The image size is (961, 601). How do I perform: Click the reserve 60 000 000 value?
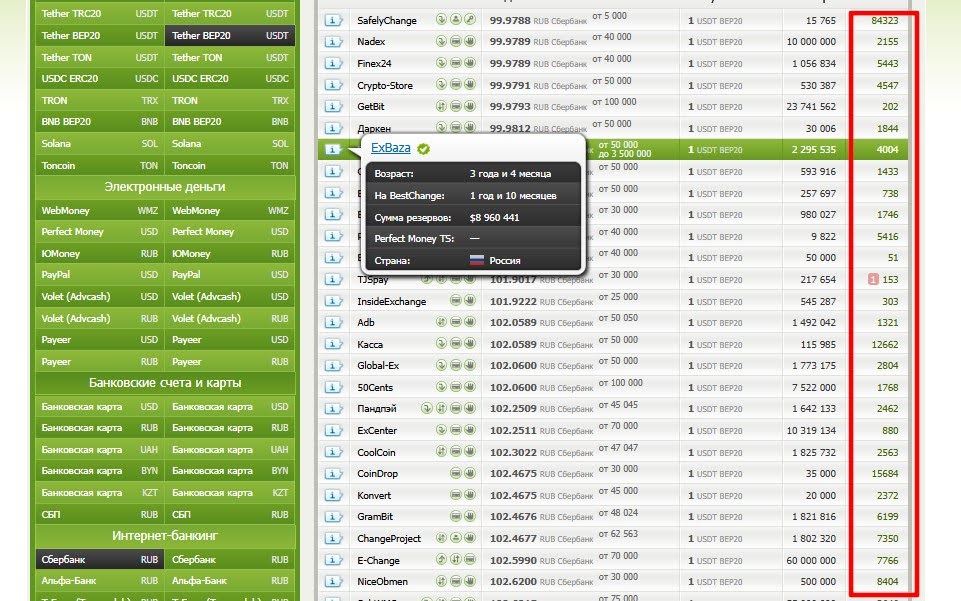click(x=811, y=560)
